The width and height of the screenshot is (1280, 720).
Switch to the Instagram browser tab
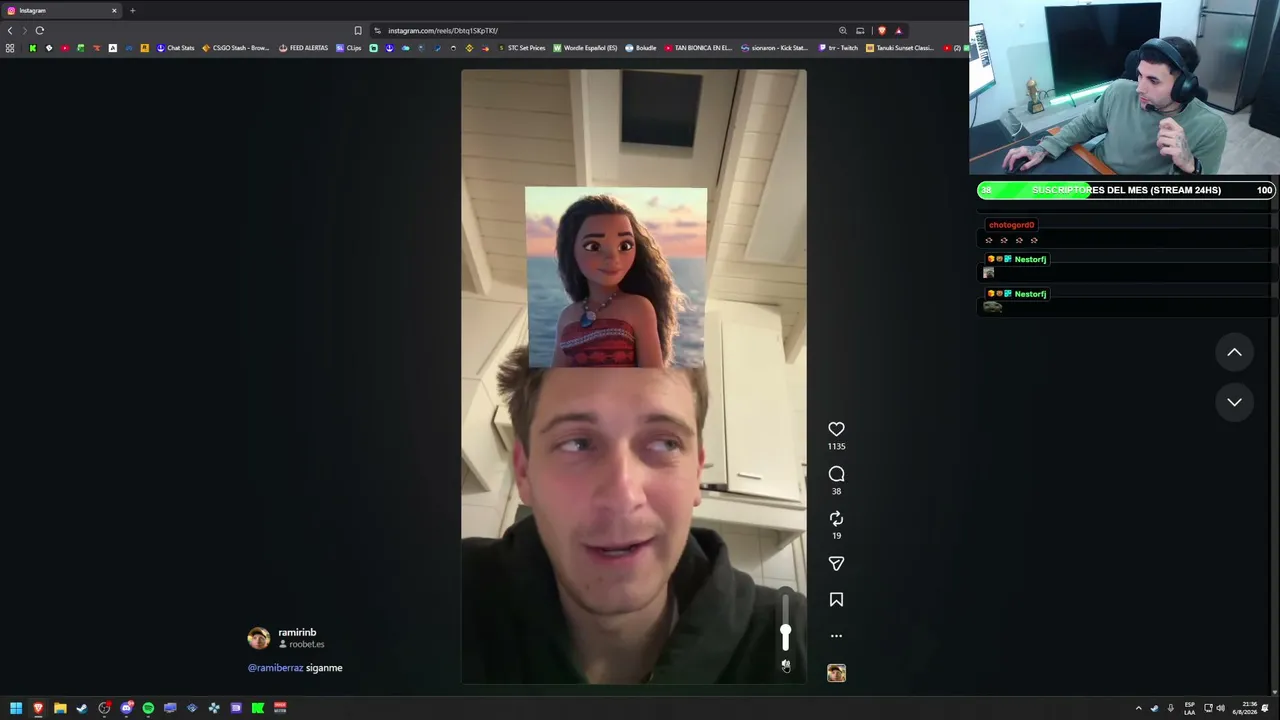coord(60,10)
